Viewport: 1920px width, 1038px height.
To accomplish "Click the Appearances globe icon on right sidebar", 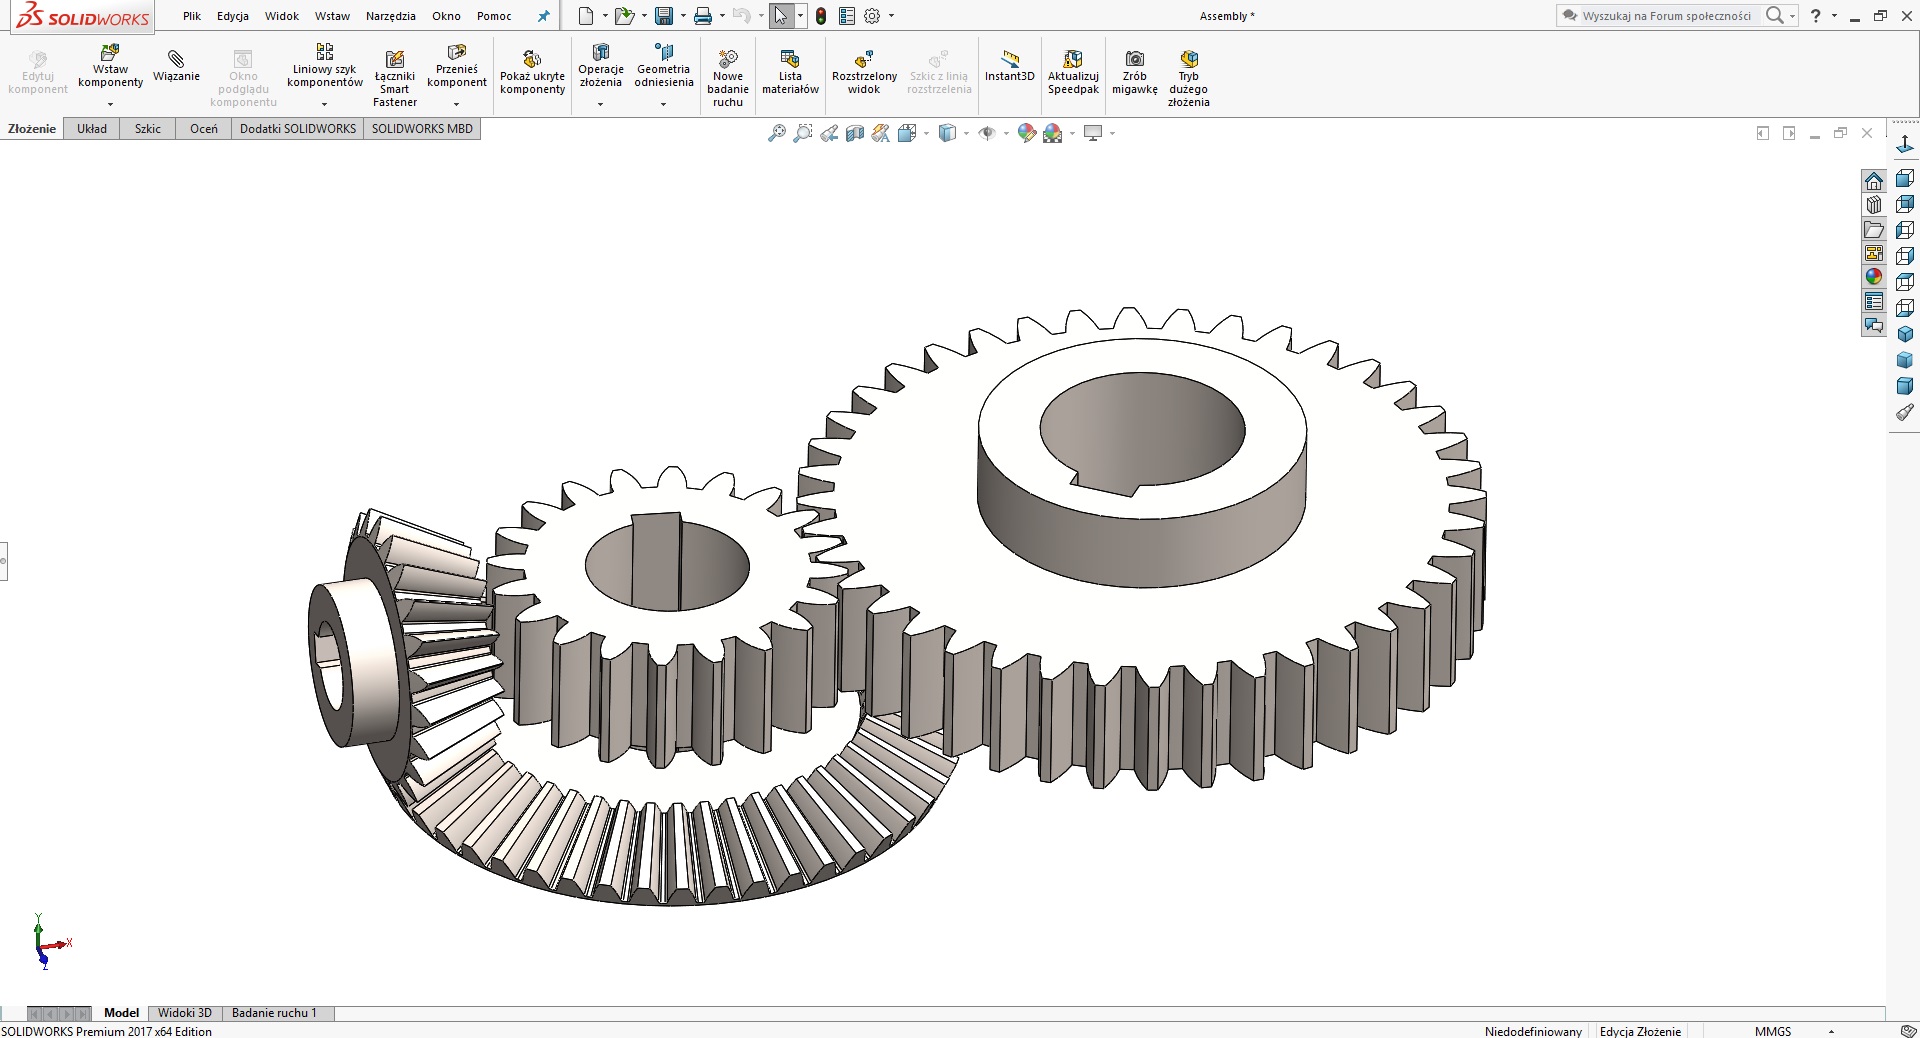I will click(1875, 277).
